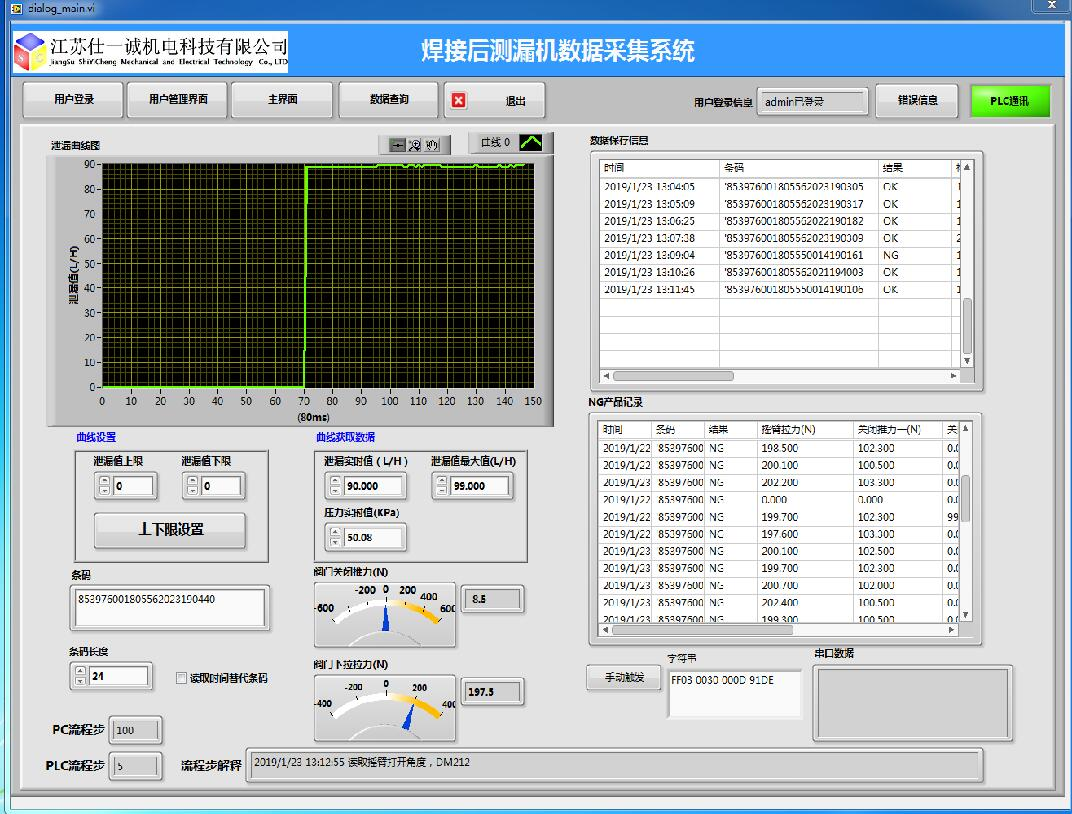
Task: Click right arrow of 数据保存信息 horizontal scrollbar
Action: point(953,376)
